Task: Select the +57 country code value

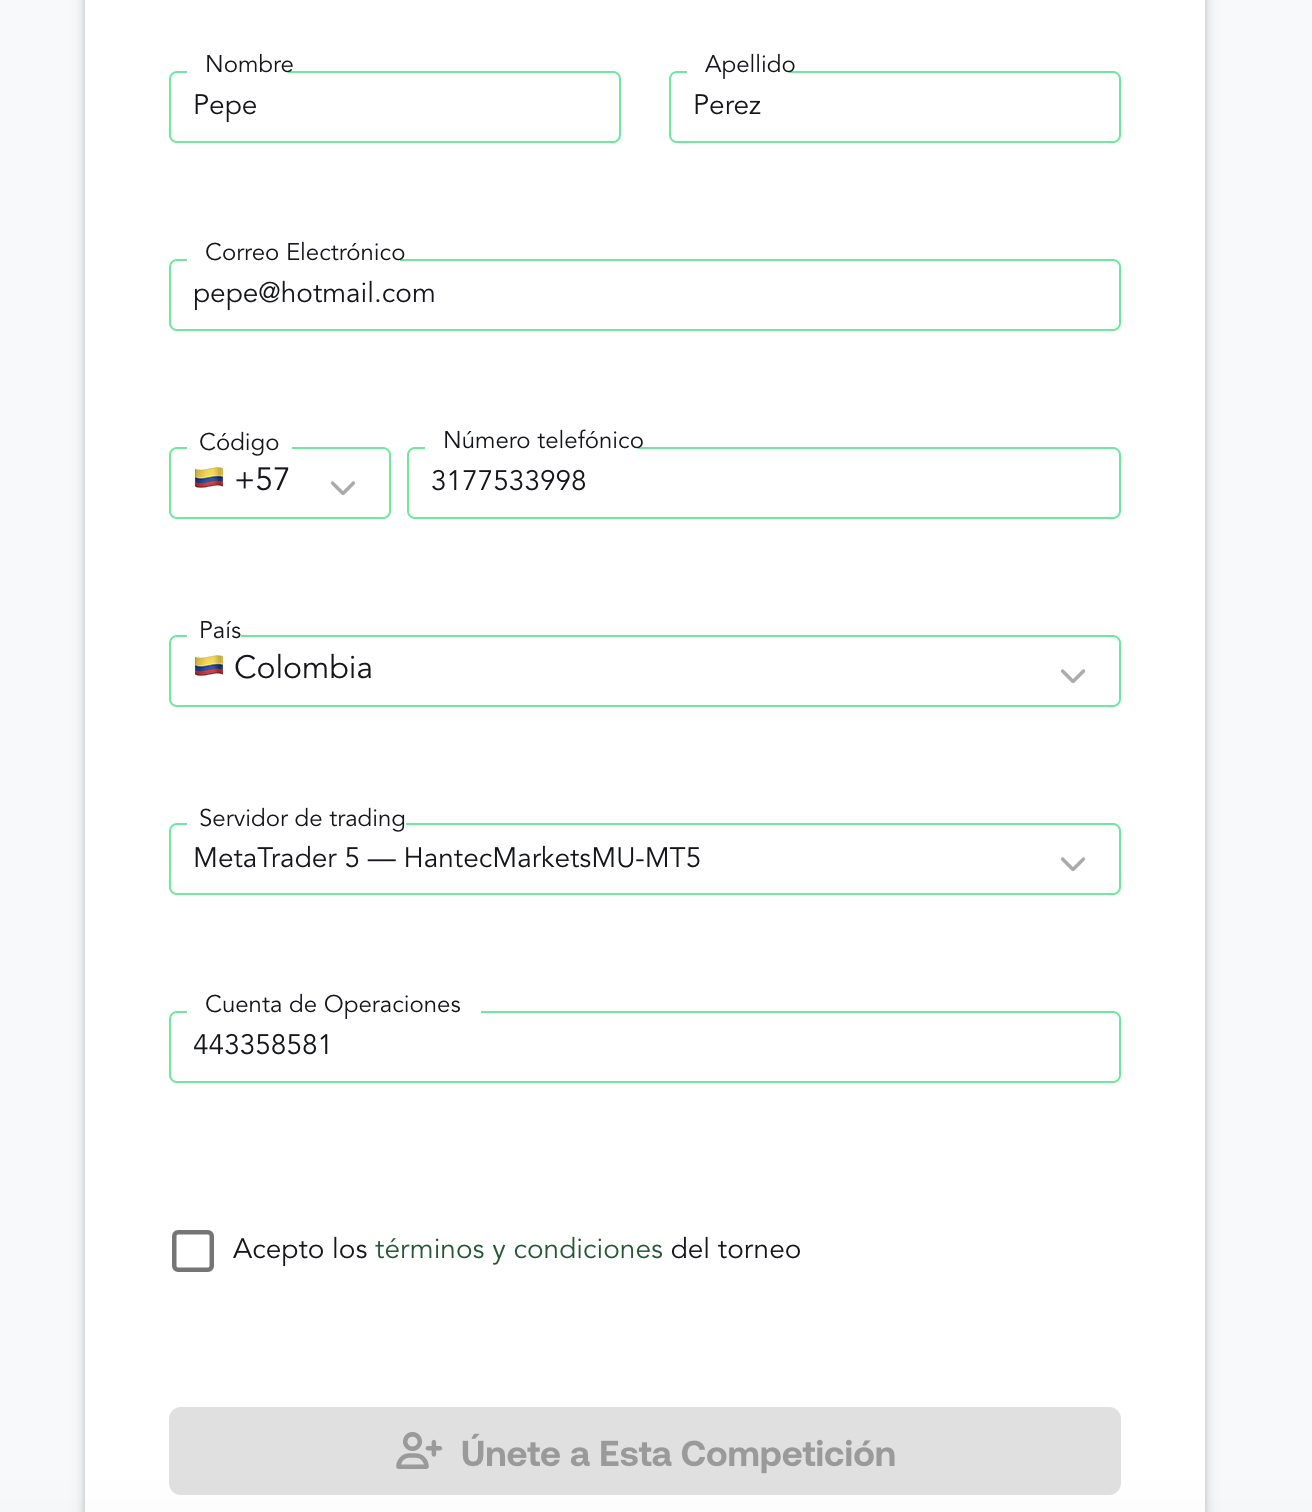Action: [262, 480]
